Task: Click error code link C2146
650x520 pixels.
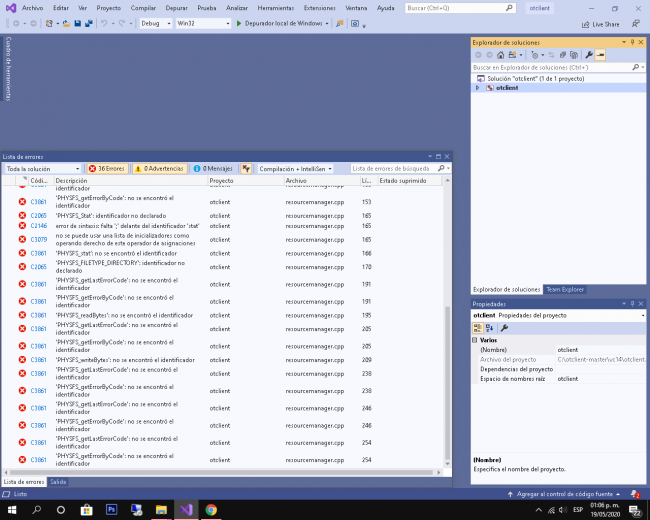Action: tap(39, 226)
